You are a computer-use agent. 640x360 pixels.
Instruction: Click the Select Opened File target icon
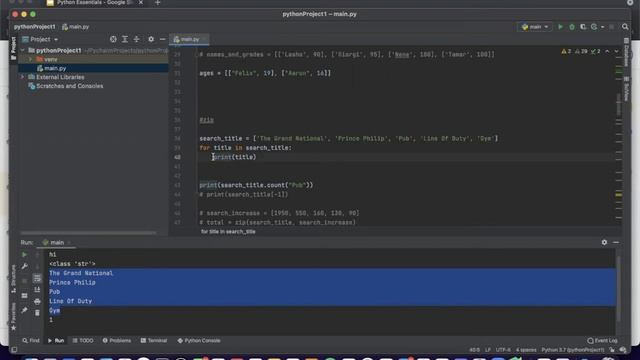click(x=113, y=39)
